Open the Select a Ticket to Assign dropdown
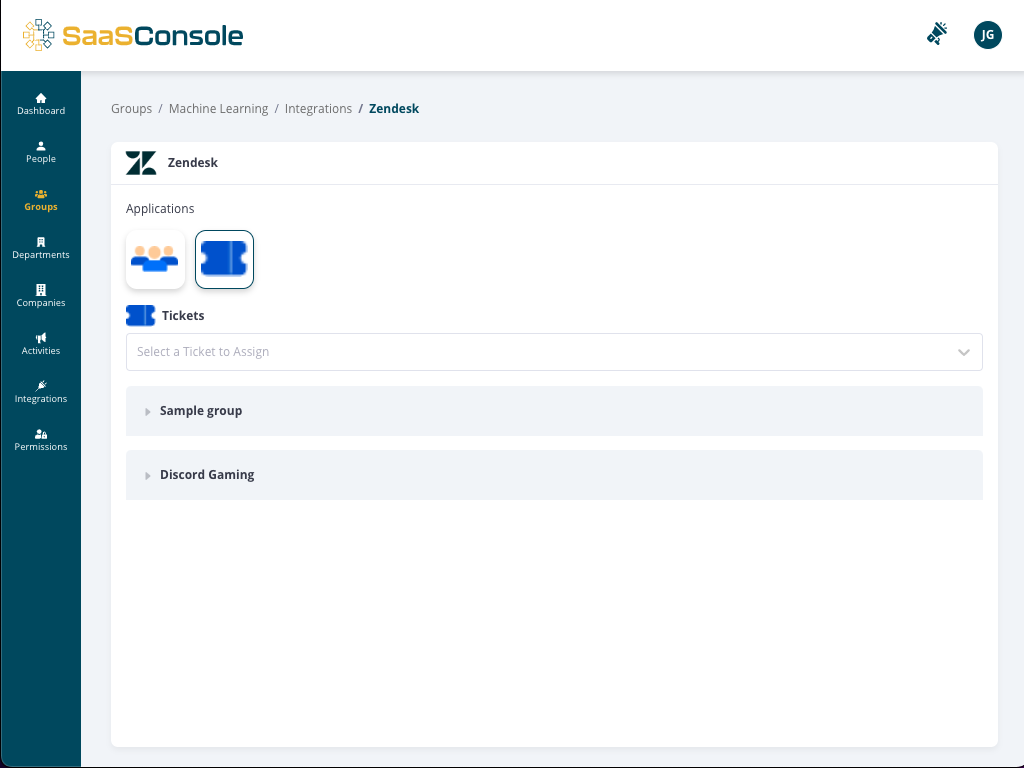 [554, 352]
